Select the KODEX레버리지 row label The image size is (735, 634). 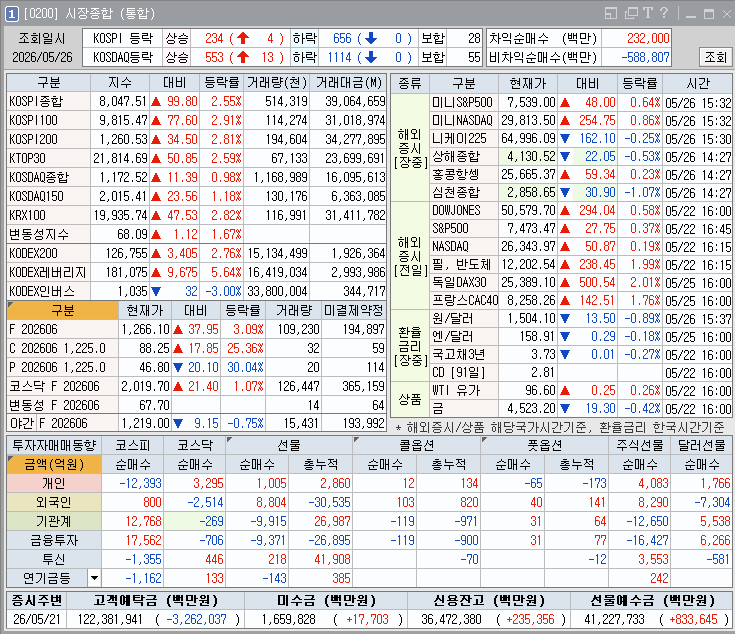pos(48,272)
